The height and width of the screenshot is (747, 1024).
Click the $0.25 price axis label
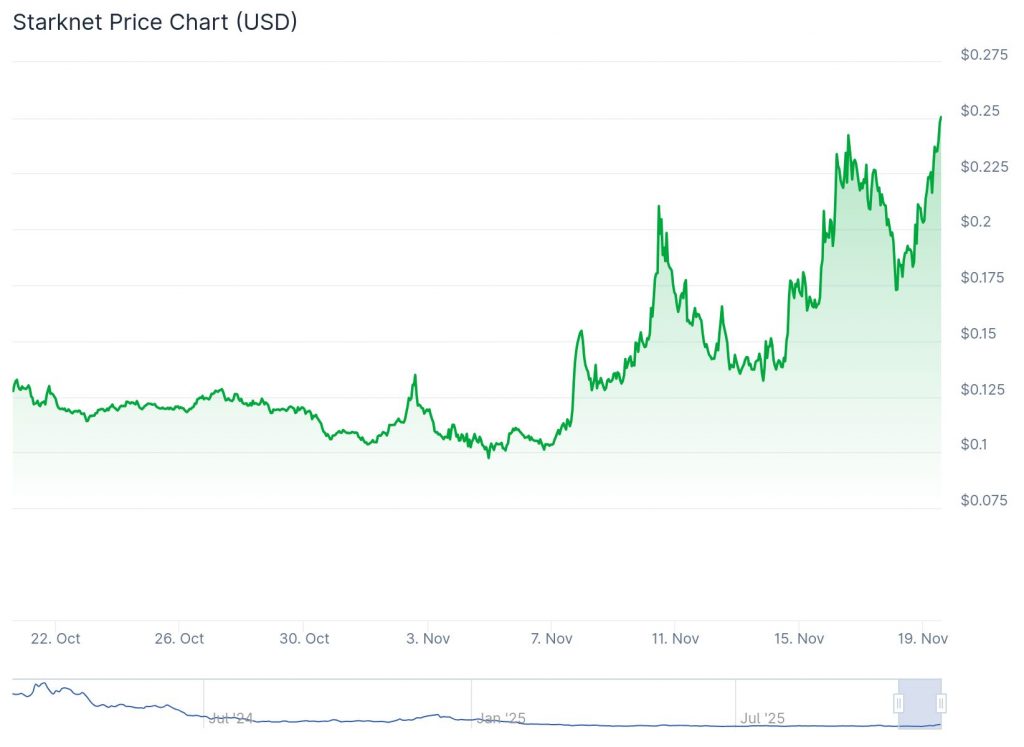coord(979,110)
